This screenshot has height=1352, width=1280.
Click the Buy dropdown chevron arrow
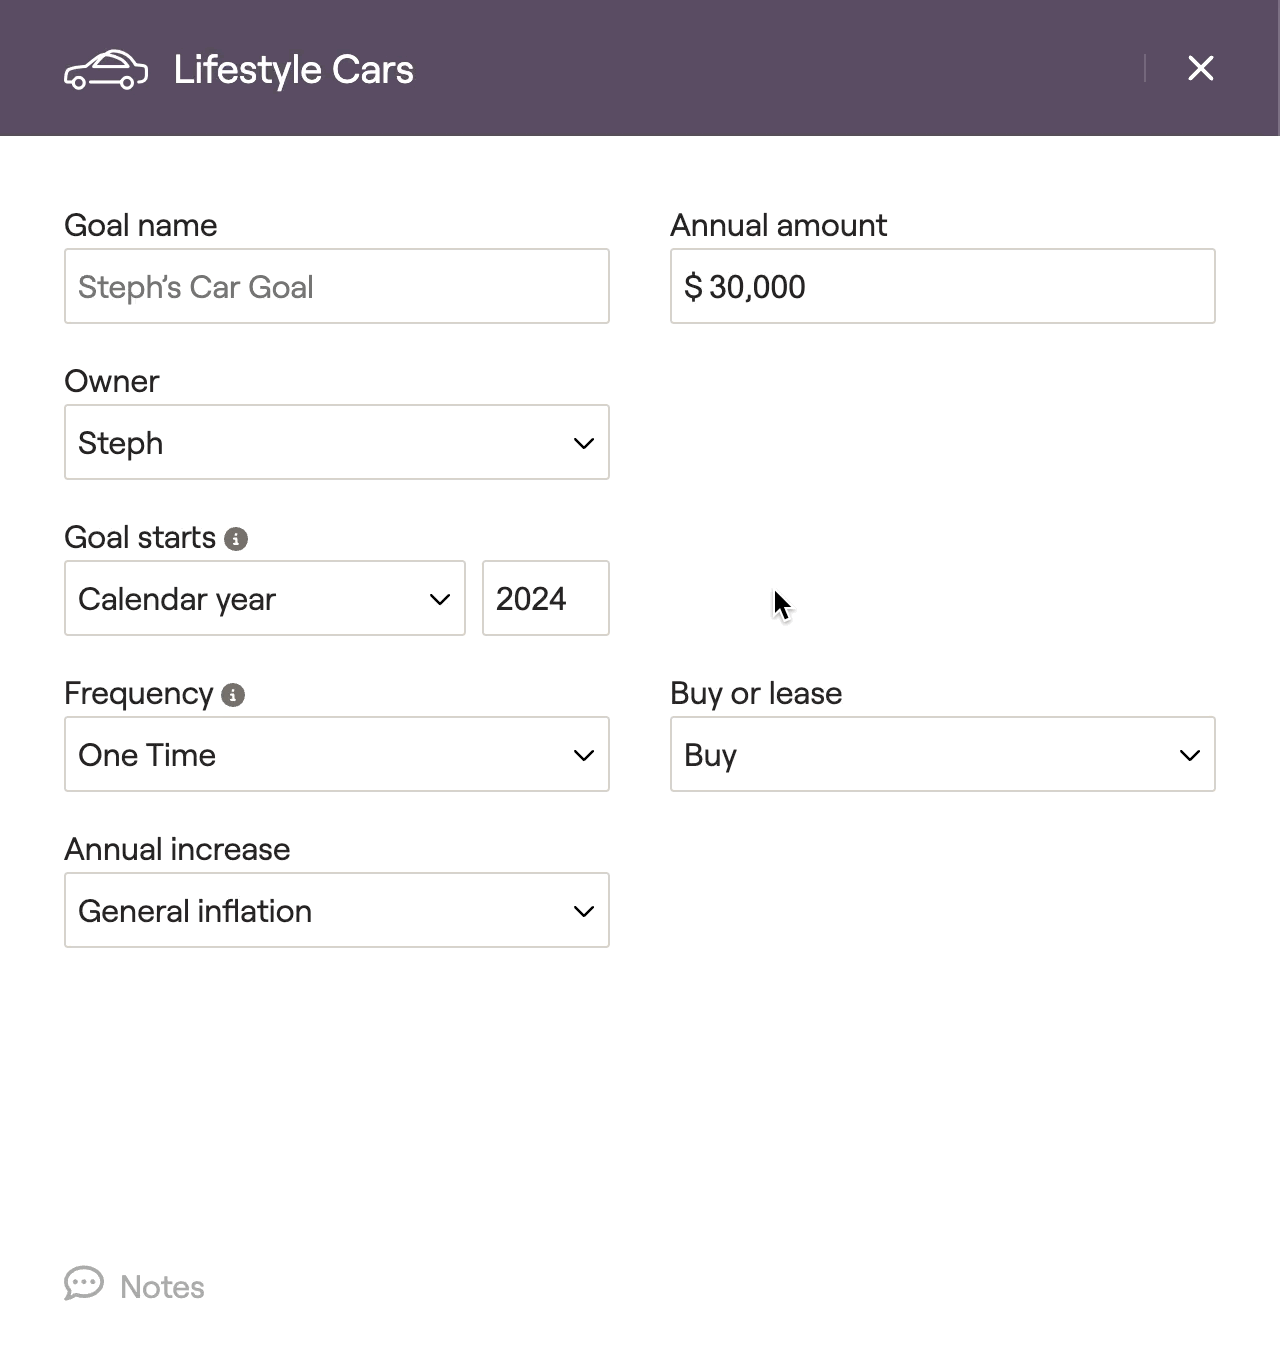pyautogui.click(x=1190, y=755)
